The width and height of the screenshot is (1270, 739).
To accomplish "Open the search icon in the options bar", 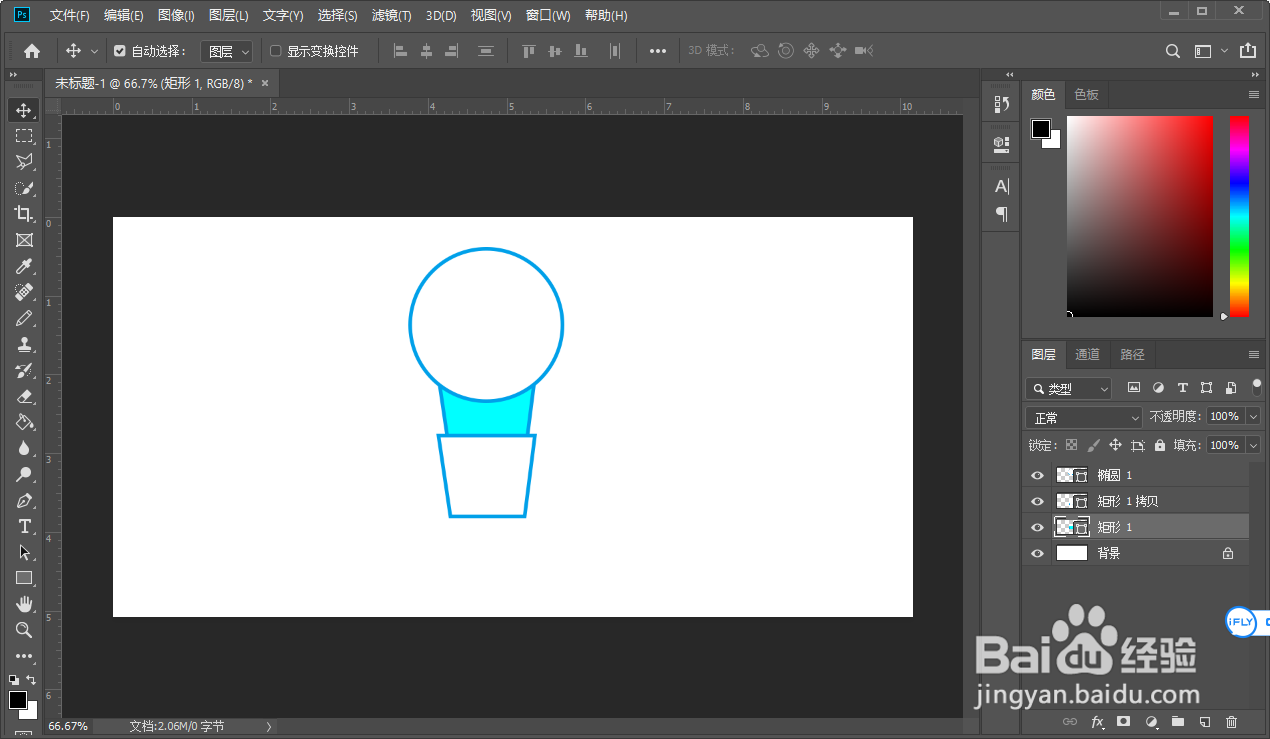I will [x=1171, y=50].
